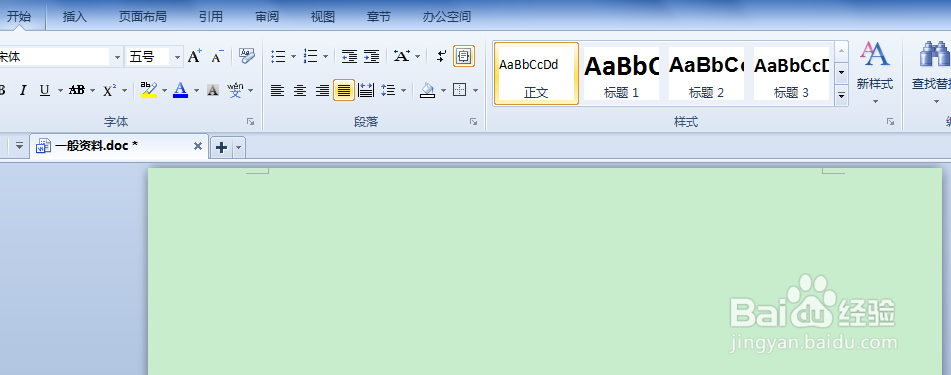
Task: Apply the 标题 1 style
Action: tap(622, 73)
